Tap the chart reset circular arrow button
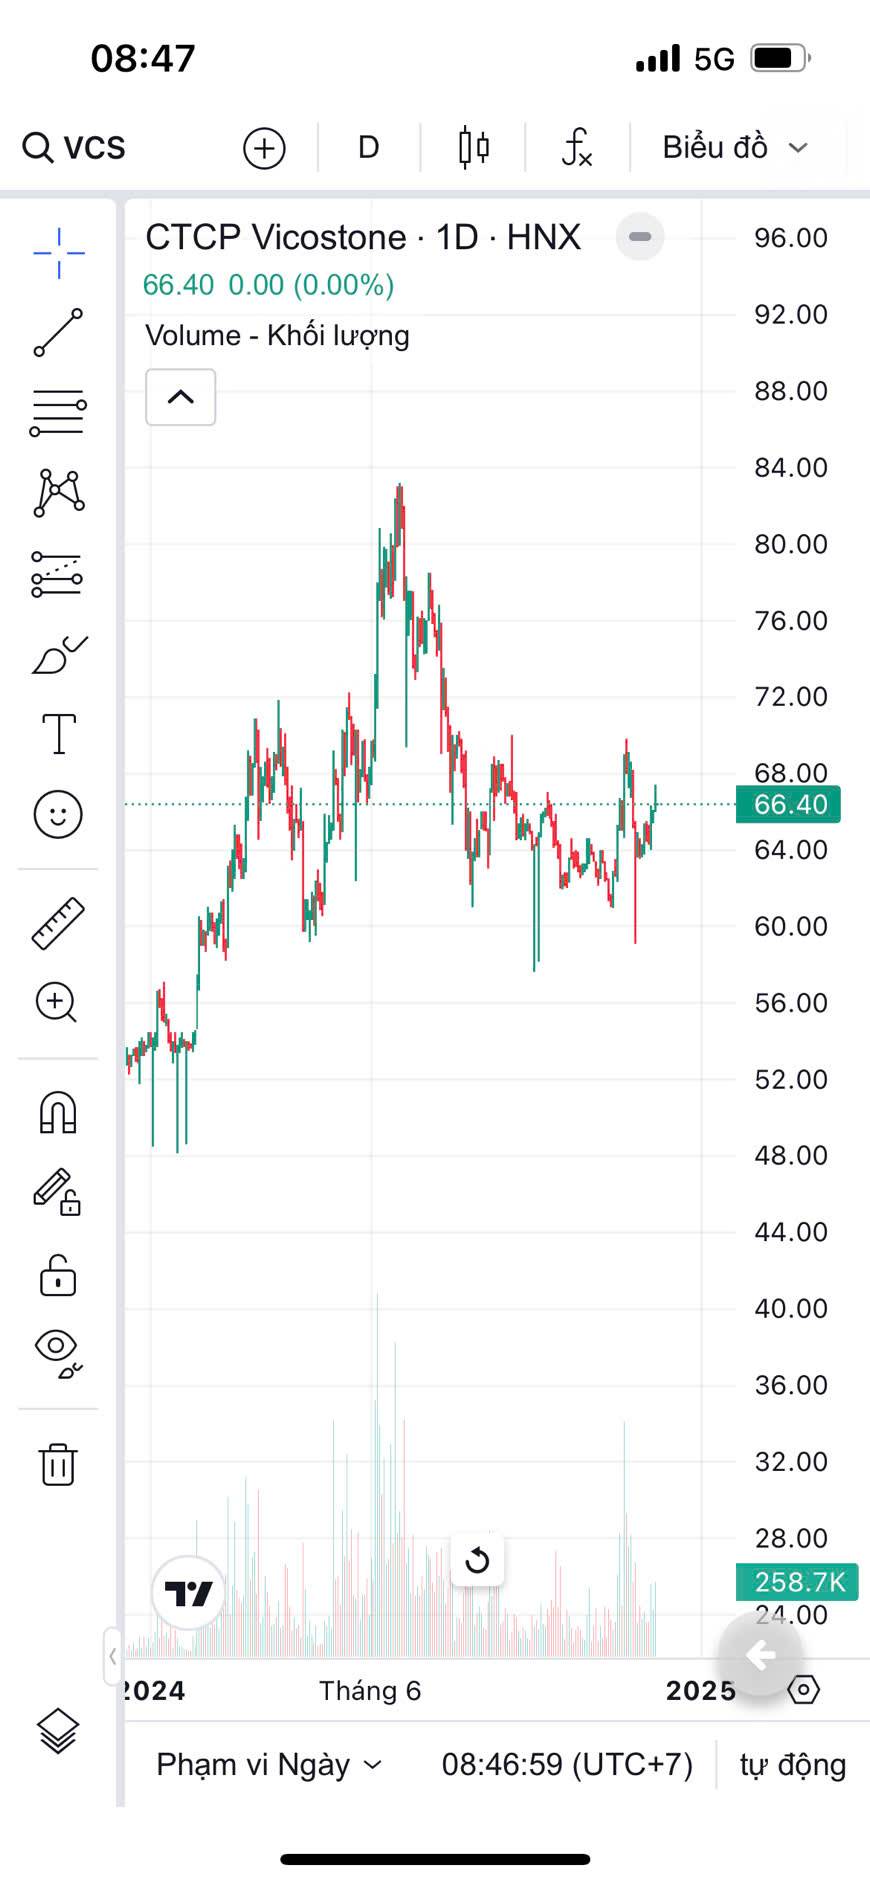870x1883 pixels. [x=477, y=1560]
